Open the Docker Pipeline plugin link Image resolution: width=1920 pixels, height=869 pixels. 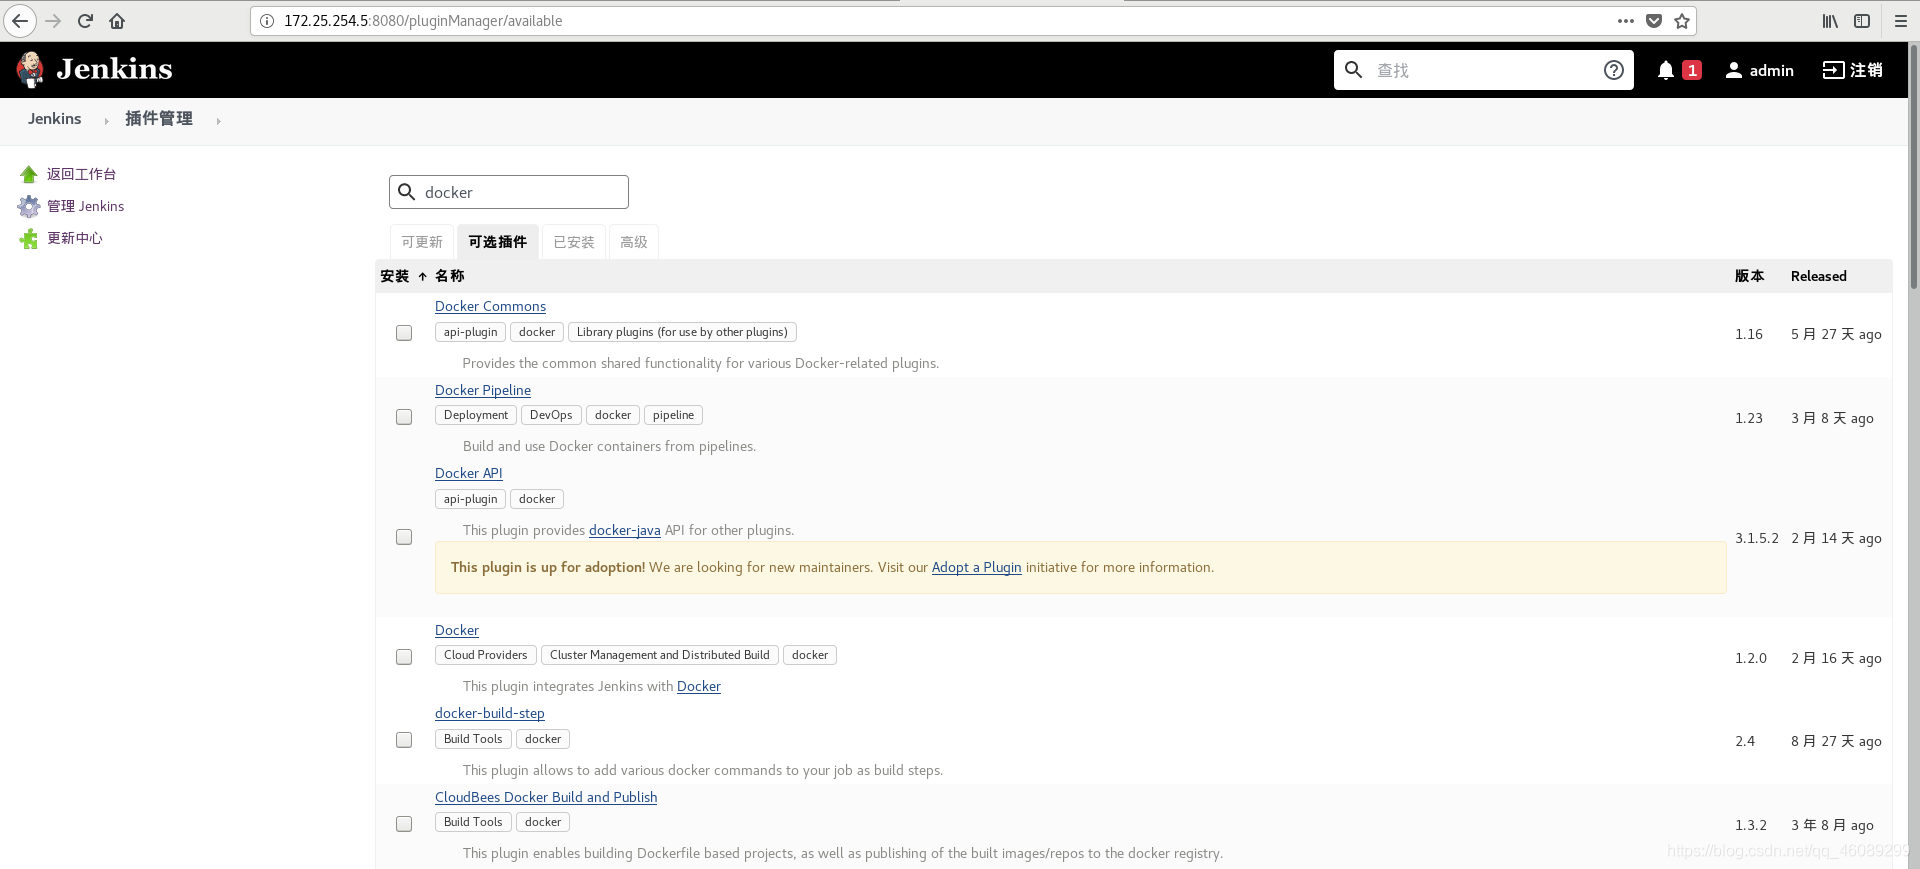(483, 390)
